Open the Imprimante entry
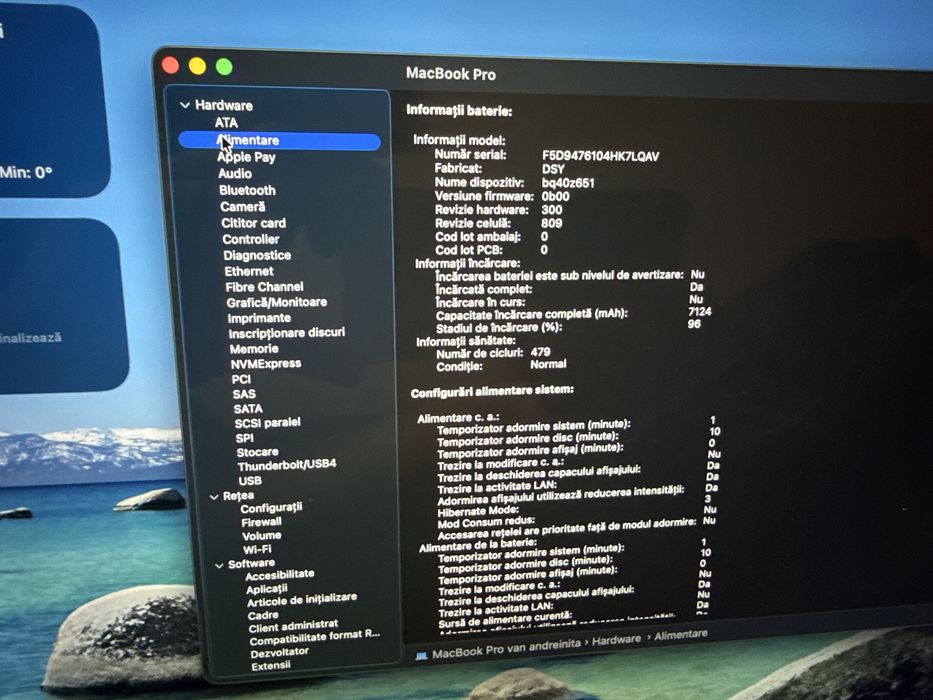 coord(259,318)
